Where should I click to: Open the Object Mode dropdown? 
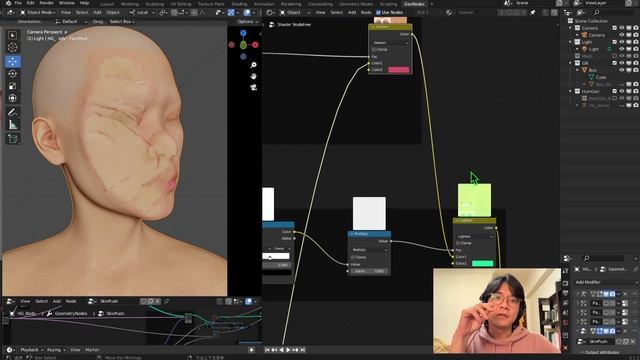click(38, 13)
